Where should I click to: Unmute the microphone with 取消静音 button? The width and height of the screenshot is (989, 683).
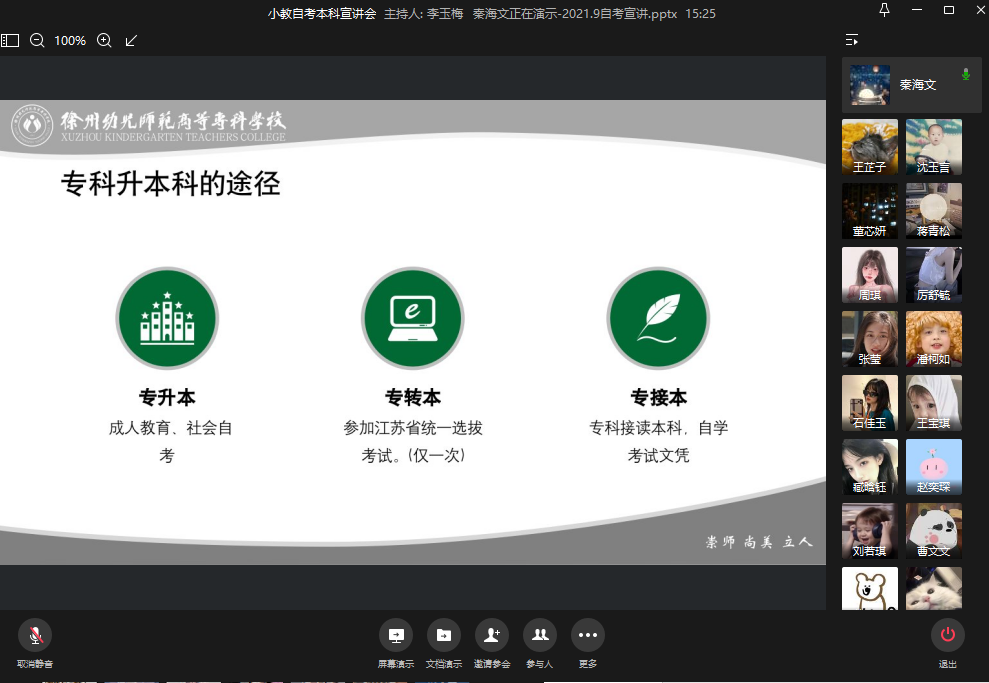[35, 635]
